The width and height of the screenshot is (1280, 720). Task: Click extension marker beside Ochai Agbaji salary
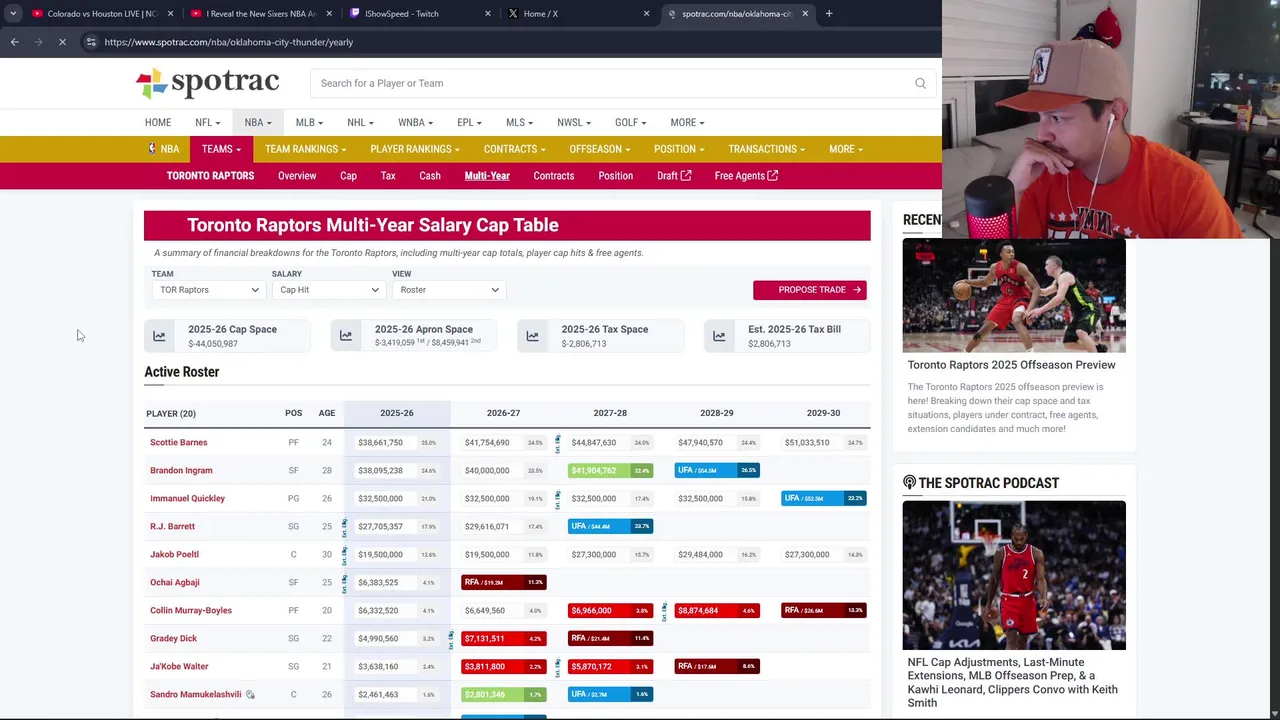[344, 582]
